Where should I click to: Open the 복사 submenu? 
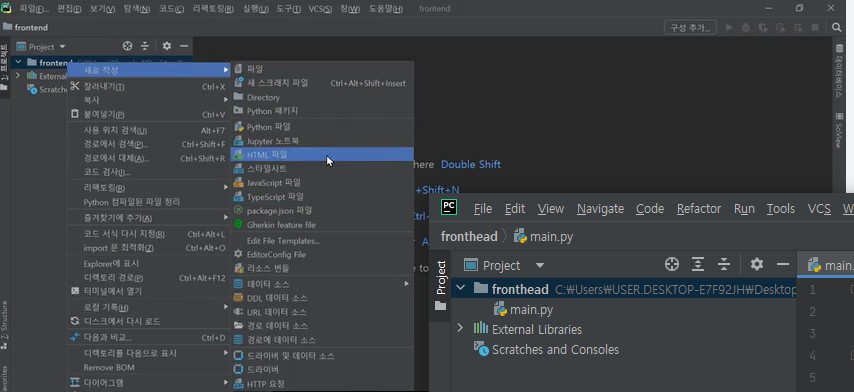pyautogui.click(x=148, y=100)
